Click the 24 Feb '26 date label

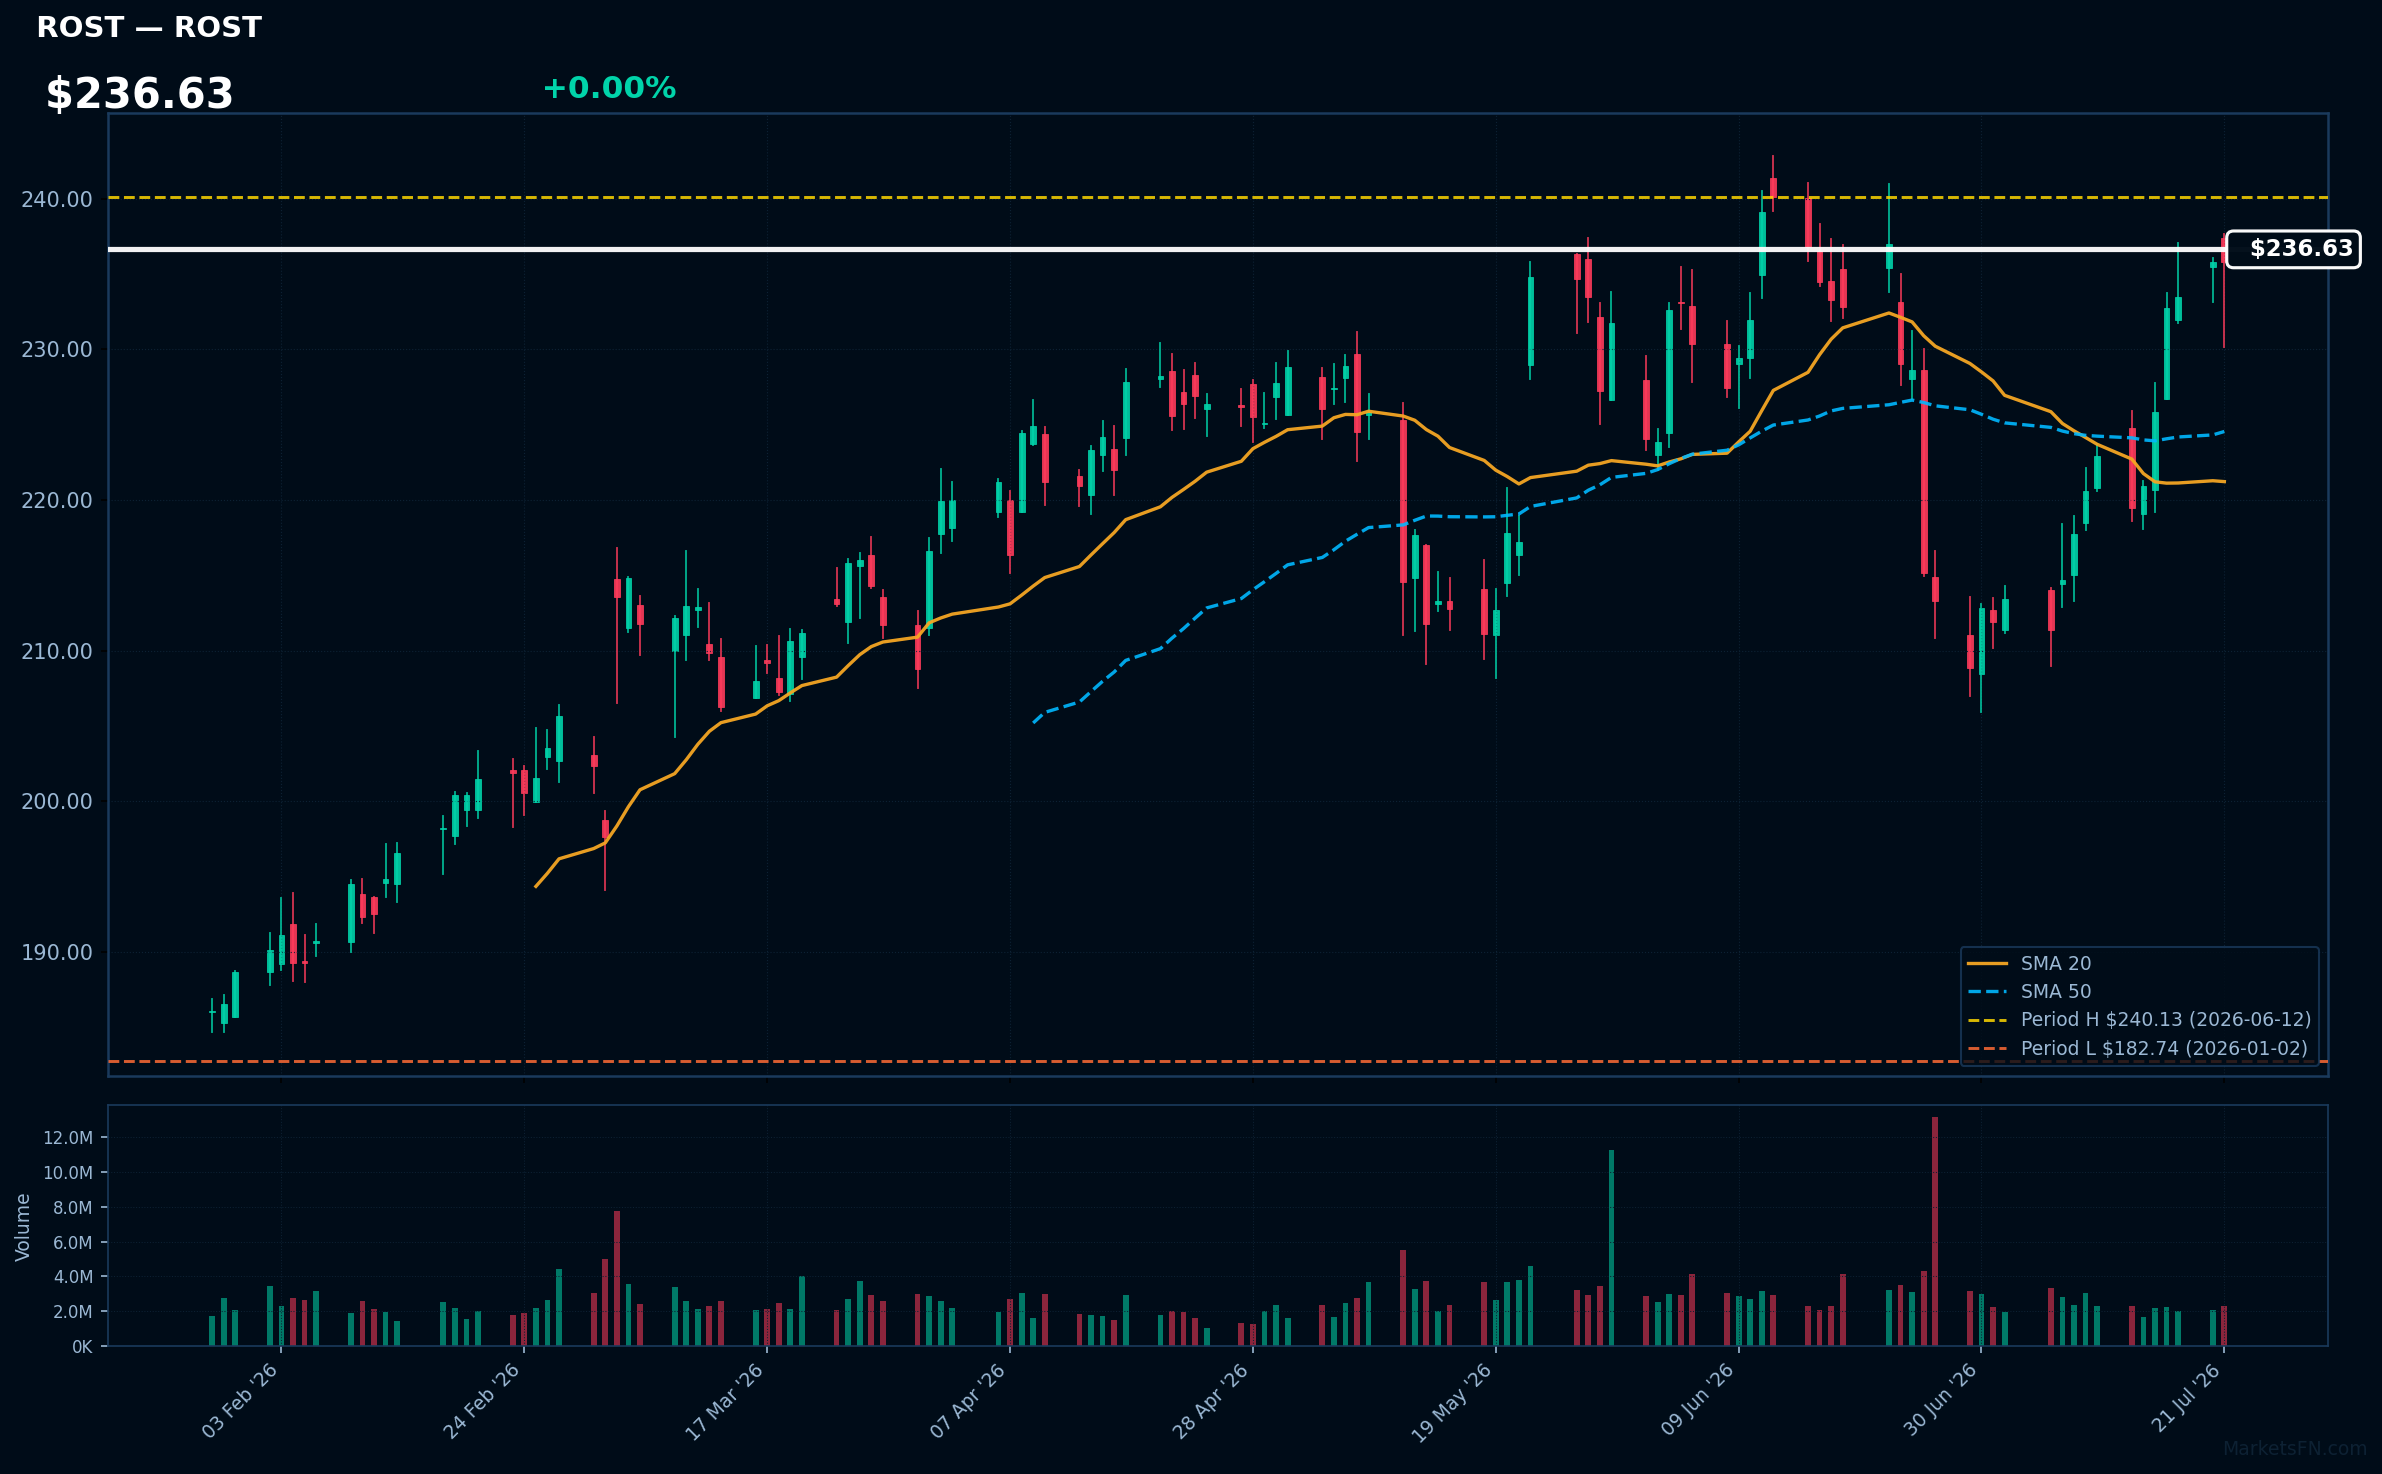click(482, 1400)
